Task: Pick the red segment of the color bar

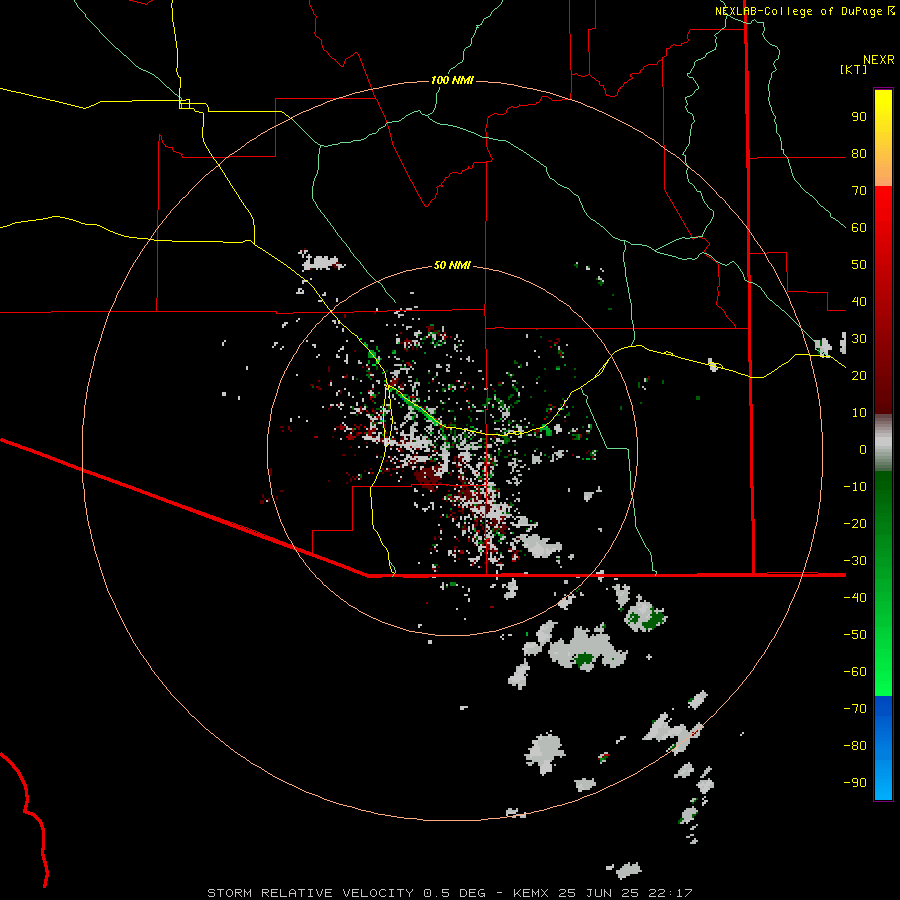Action: [883, 300]
